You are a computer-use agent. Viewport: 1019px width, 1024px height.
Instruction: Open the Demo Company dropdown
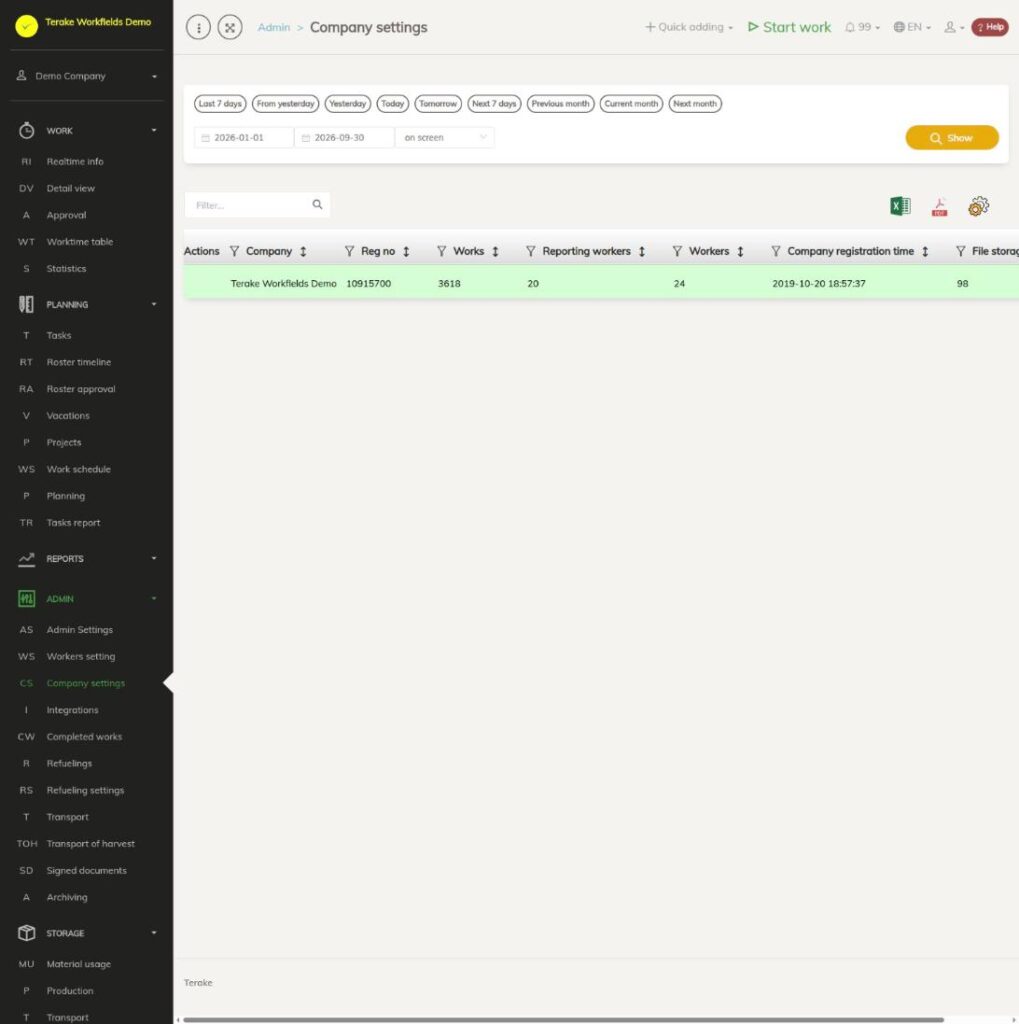point(87,76)
